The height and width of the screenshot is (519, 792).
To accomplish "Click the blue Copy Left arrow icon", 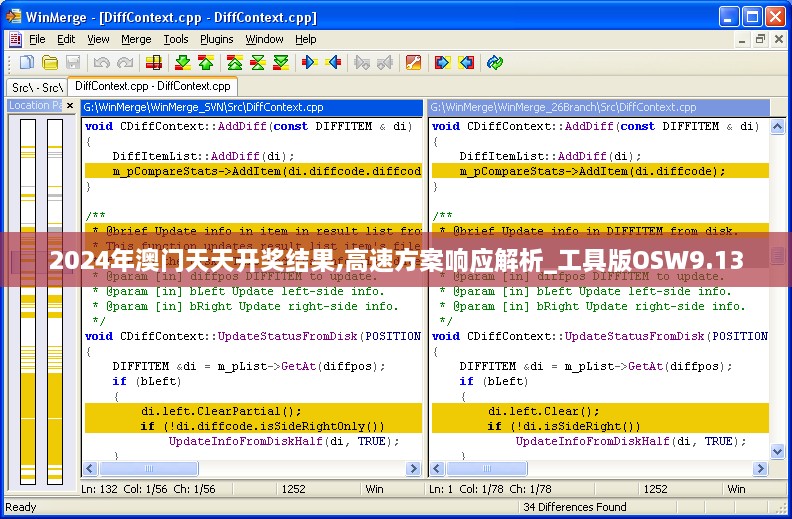I will pos(333,63).
